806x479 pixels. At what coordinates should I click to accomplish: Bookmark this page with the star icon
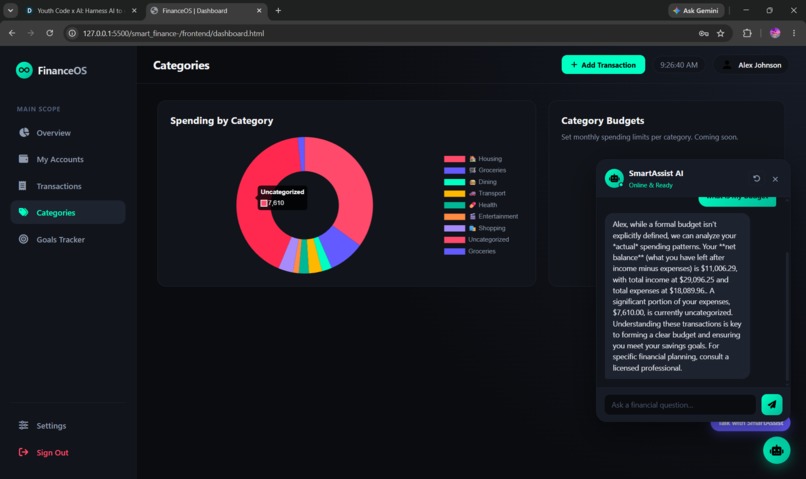click(x=721, y=33)
